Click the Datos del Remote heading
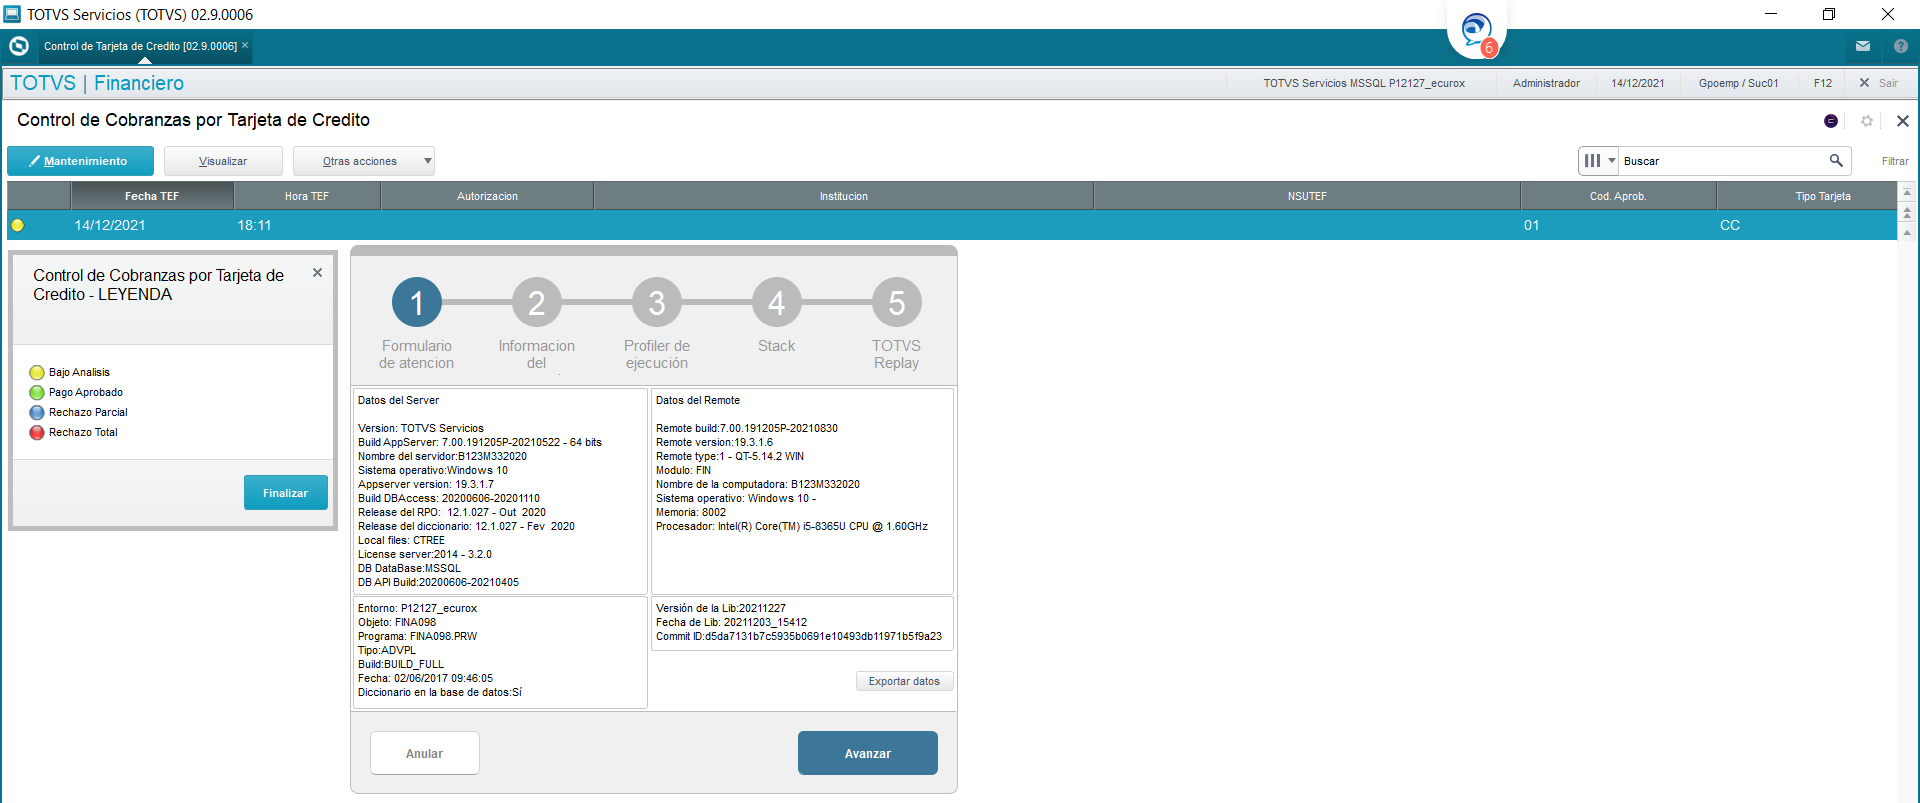Screen dimensions: 1920x803 [697, 400]
